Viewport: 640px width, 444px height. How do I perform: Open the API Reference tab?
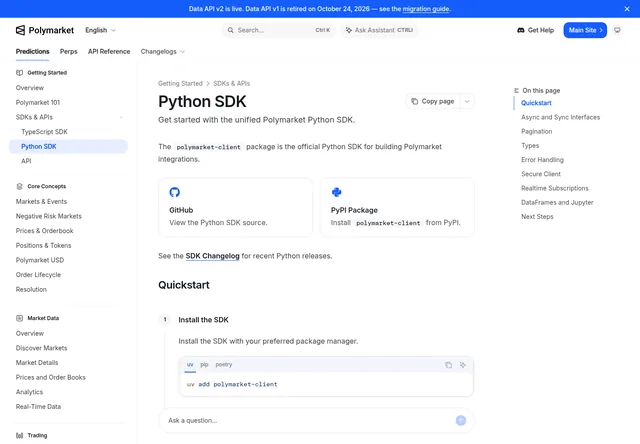[x=109, y=51]
